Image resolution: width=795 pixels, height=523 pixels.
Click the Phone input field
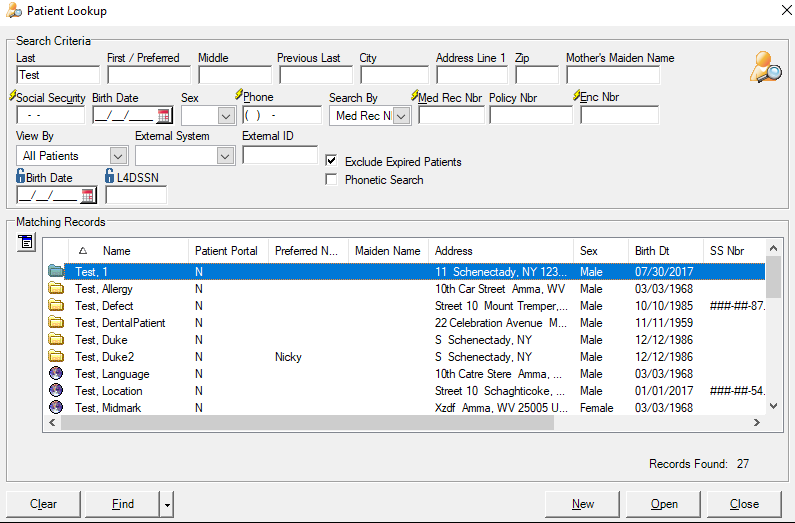coord(282,115)
